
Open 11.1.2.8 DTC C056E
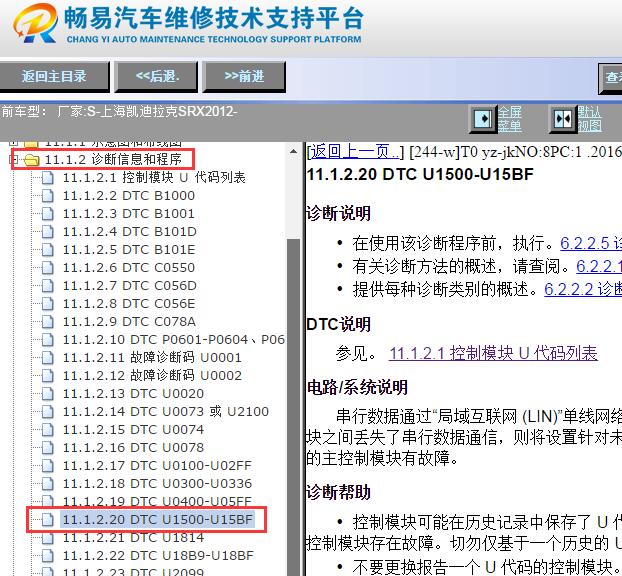[x=129, y=303]
